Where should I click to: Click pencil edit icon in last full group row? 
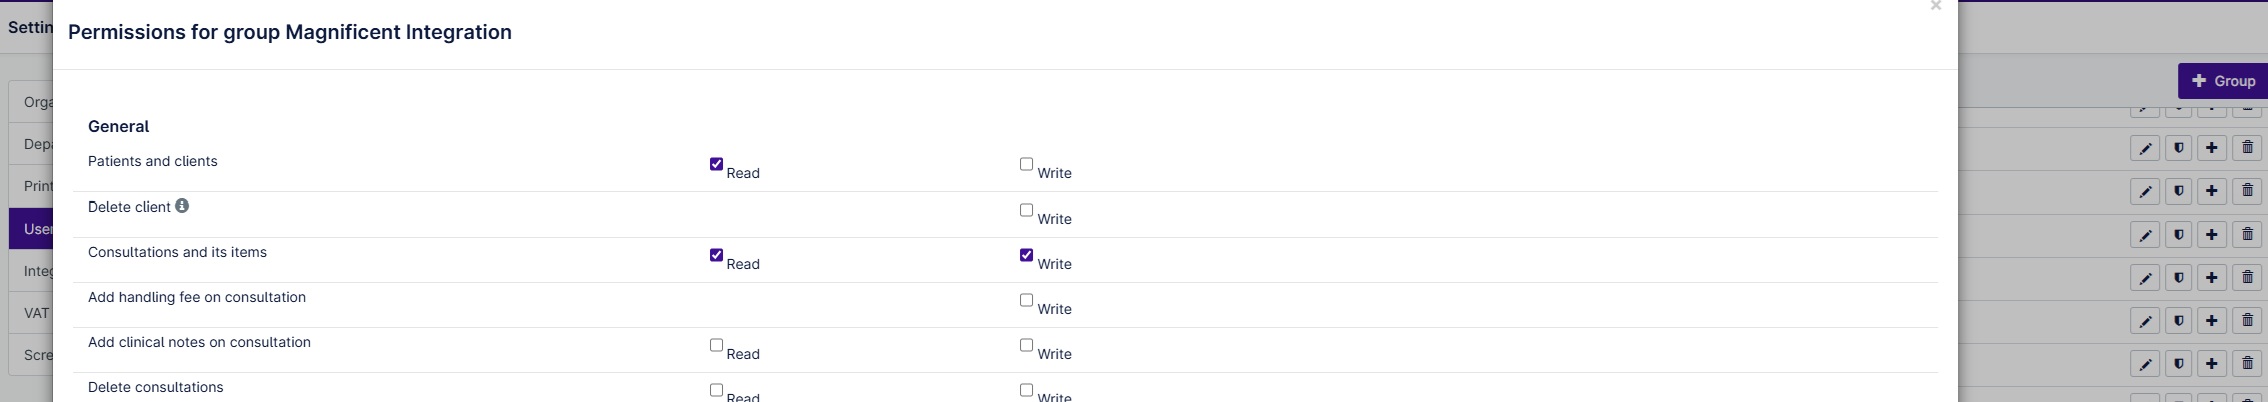click(2145, 364)
